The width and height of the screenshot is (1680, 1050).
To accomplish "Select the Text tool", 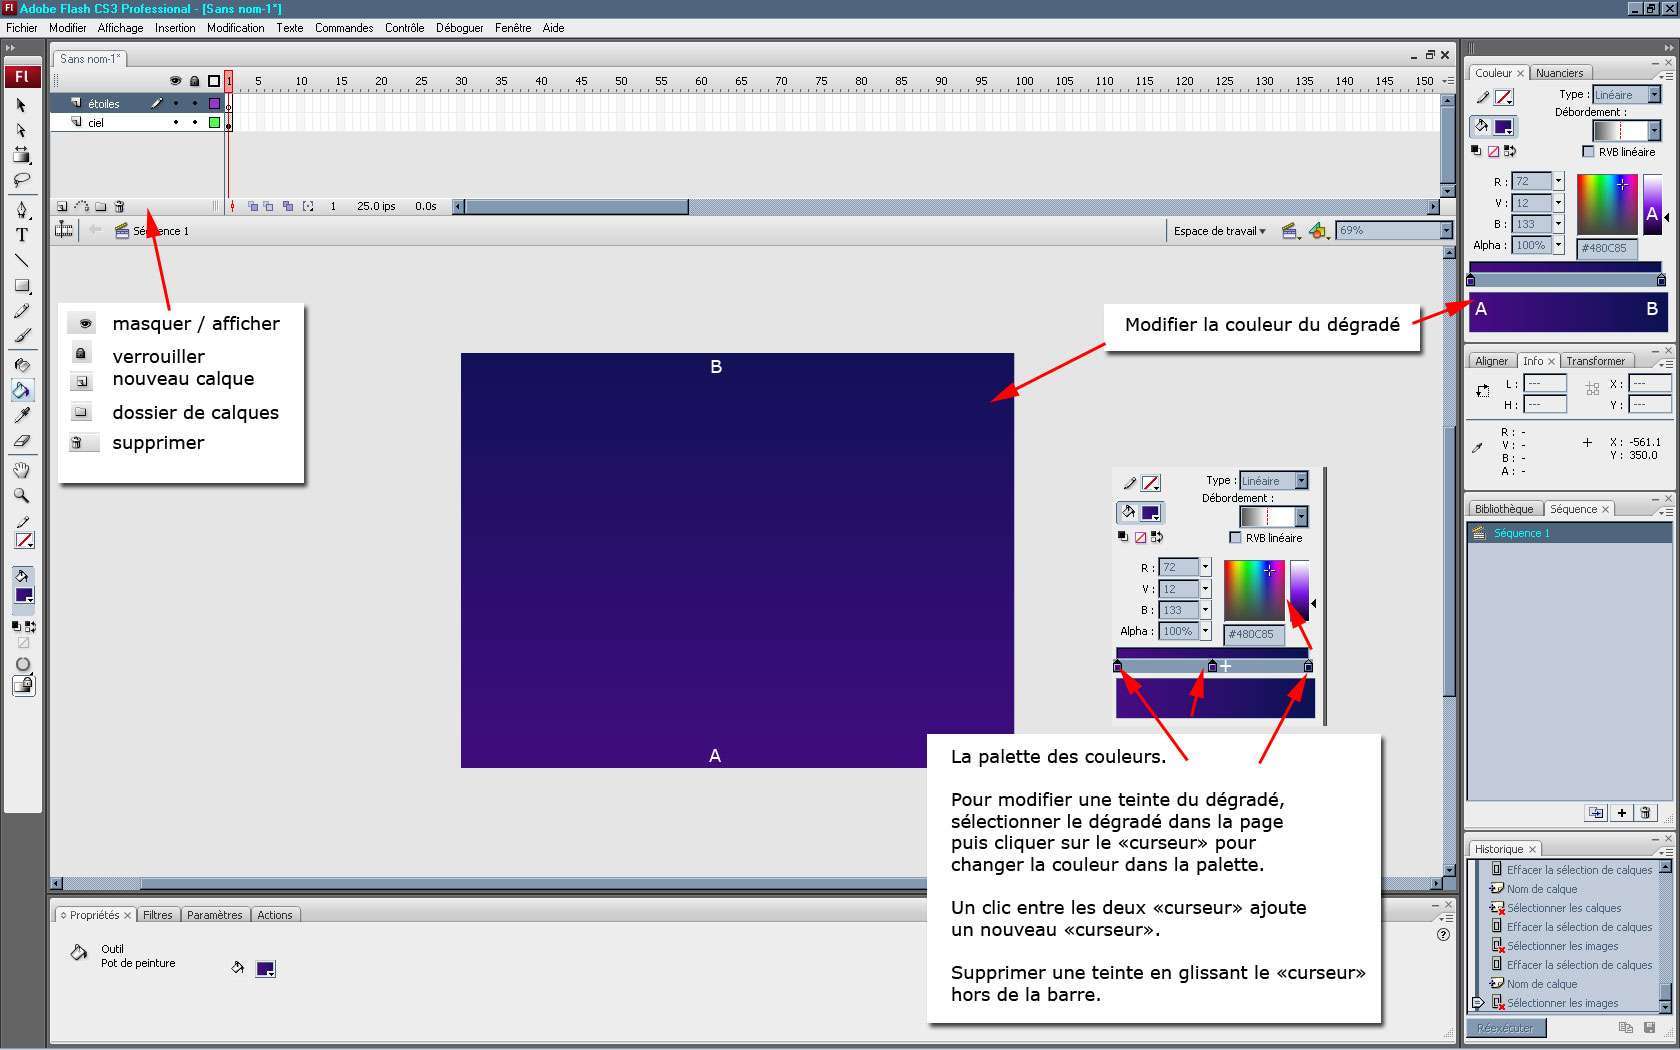I will click(22, 235).
